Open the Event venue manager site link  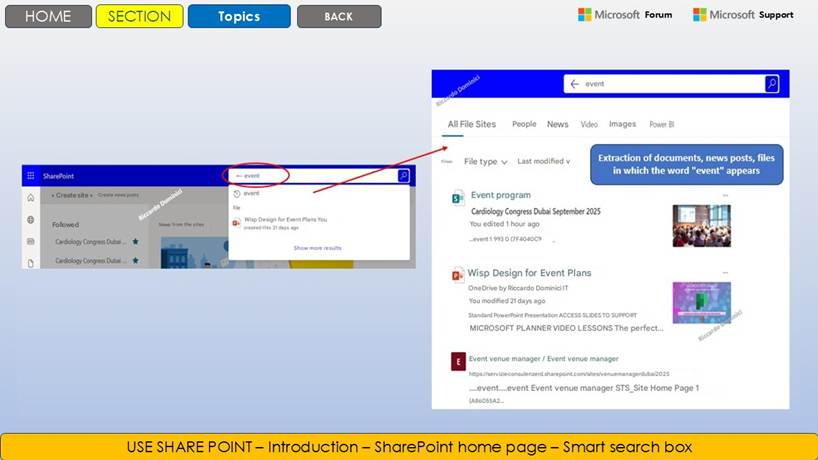[x=543, y=359]
